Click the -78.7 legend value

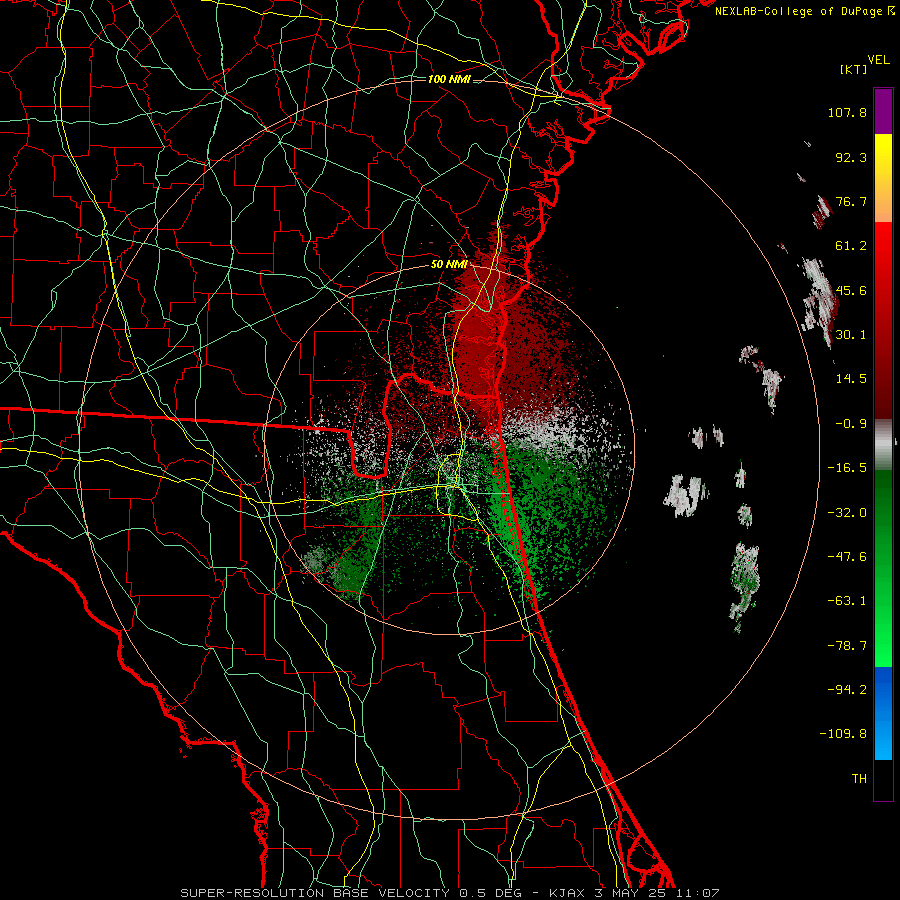click(847, 646)
